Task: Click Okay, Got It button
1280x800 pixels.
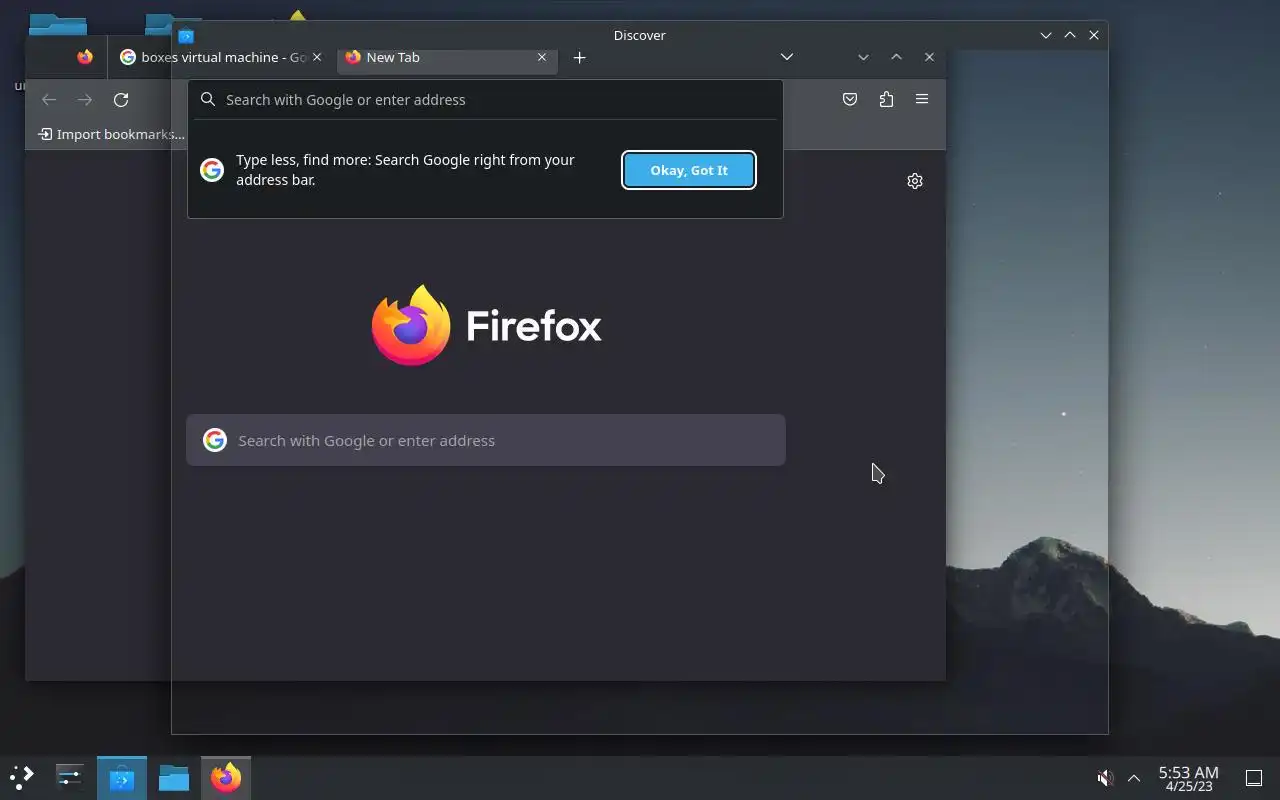Action: point(689,170)
